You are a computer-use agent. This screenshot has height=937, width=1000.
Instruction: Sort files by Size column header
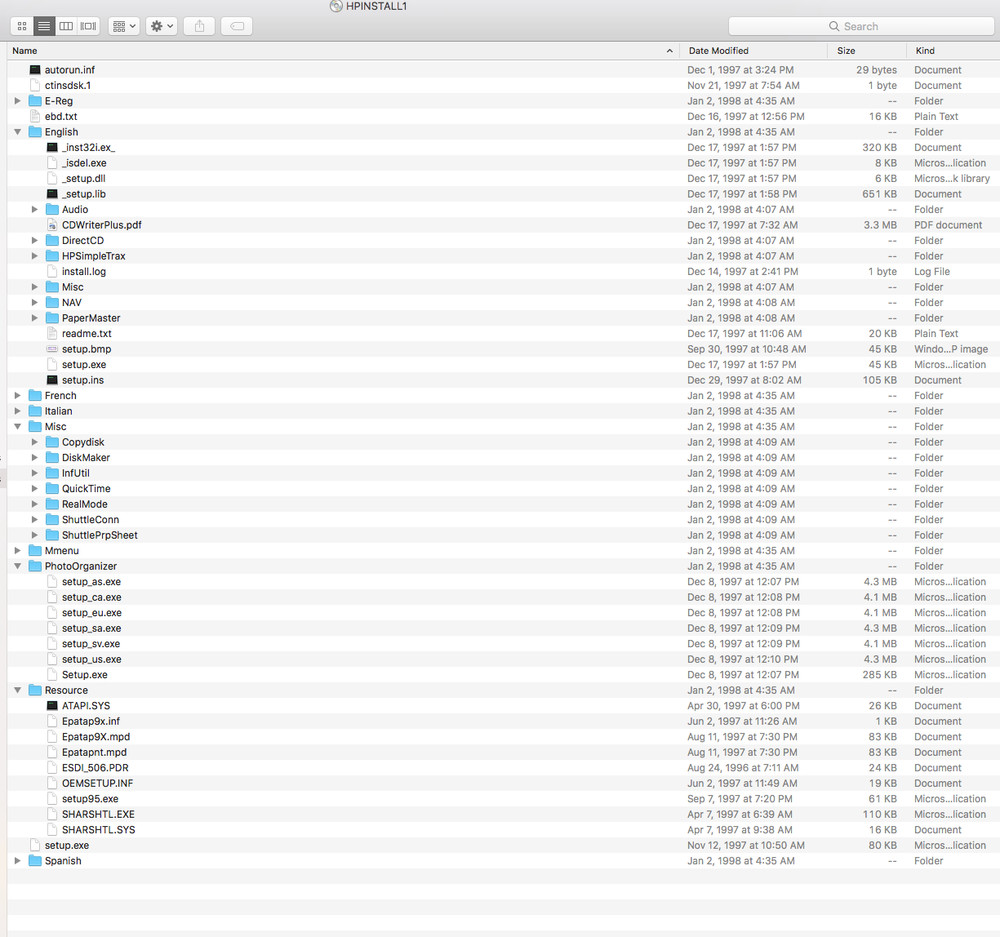(x=846, y=50)
